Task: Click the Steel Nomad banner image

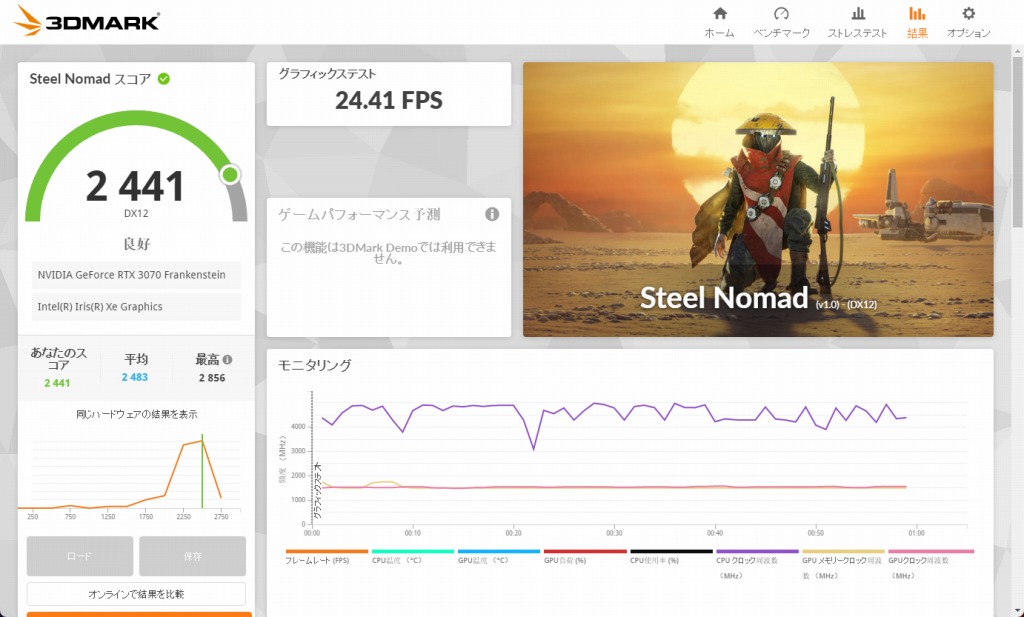Action: [757, 199]
